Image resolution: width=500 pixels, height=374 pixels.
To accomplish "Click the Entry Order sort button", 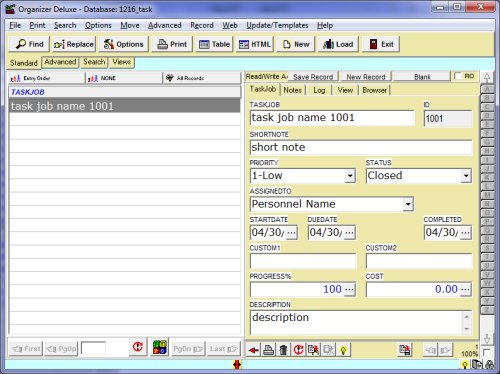I will click(46, 78).
